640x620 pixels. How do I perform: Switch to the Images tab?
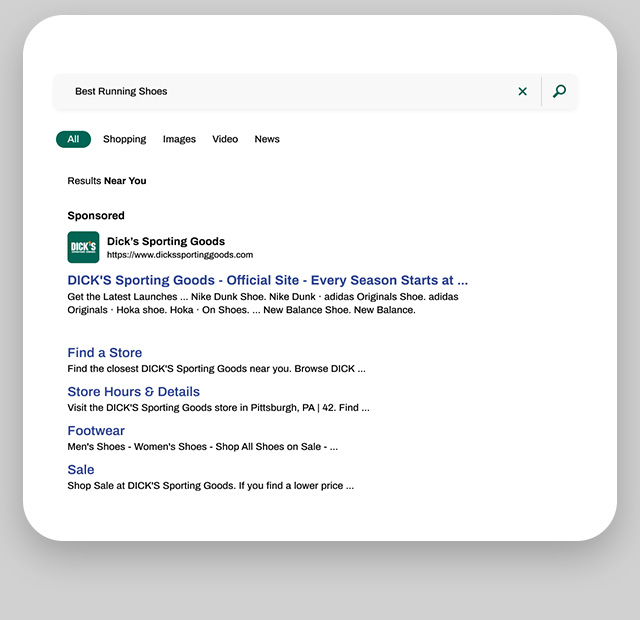[179, 139]
